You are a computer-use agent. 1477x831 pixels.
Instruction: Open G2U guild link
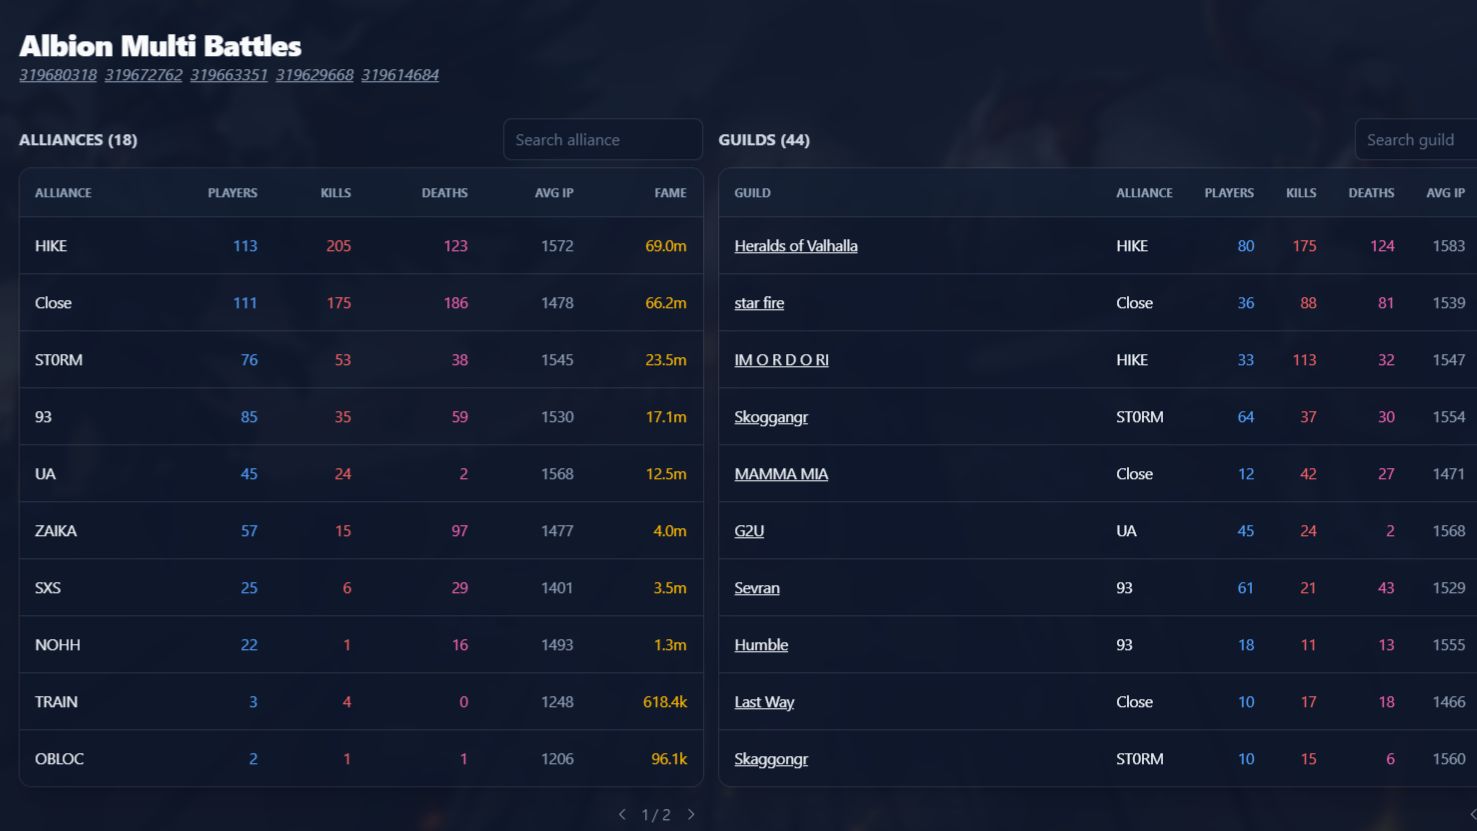(x=749, y=531)
